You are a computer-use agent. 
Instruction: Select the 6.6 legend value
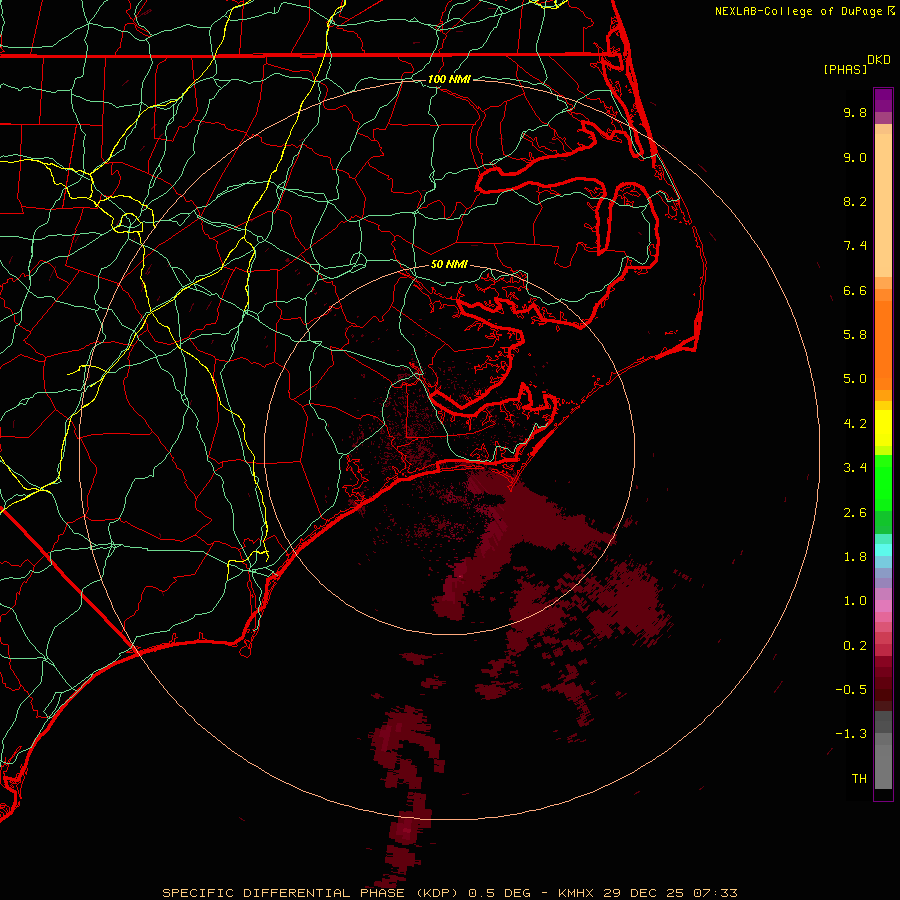[x=855, y=290]
